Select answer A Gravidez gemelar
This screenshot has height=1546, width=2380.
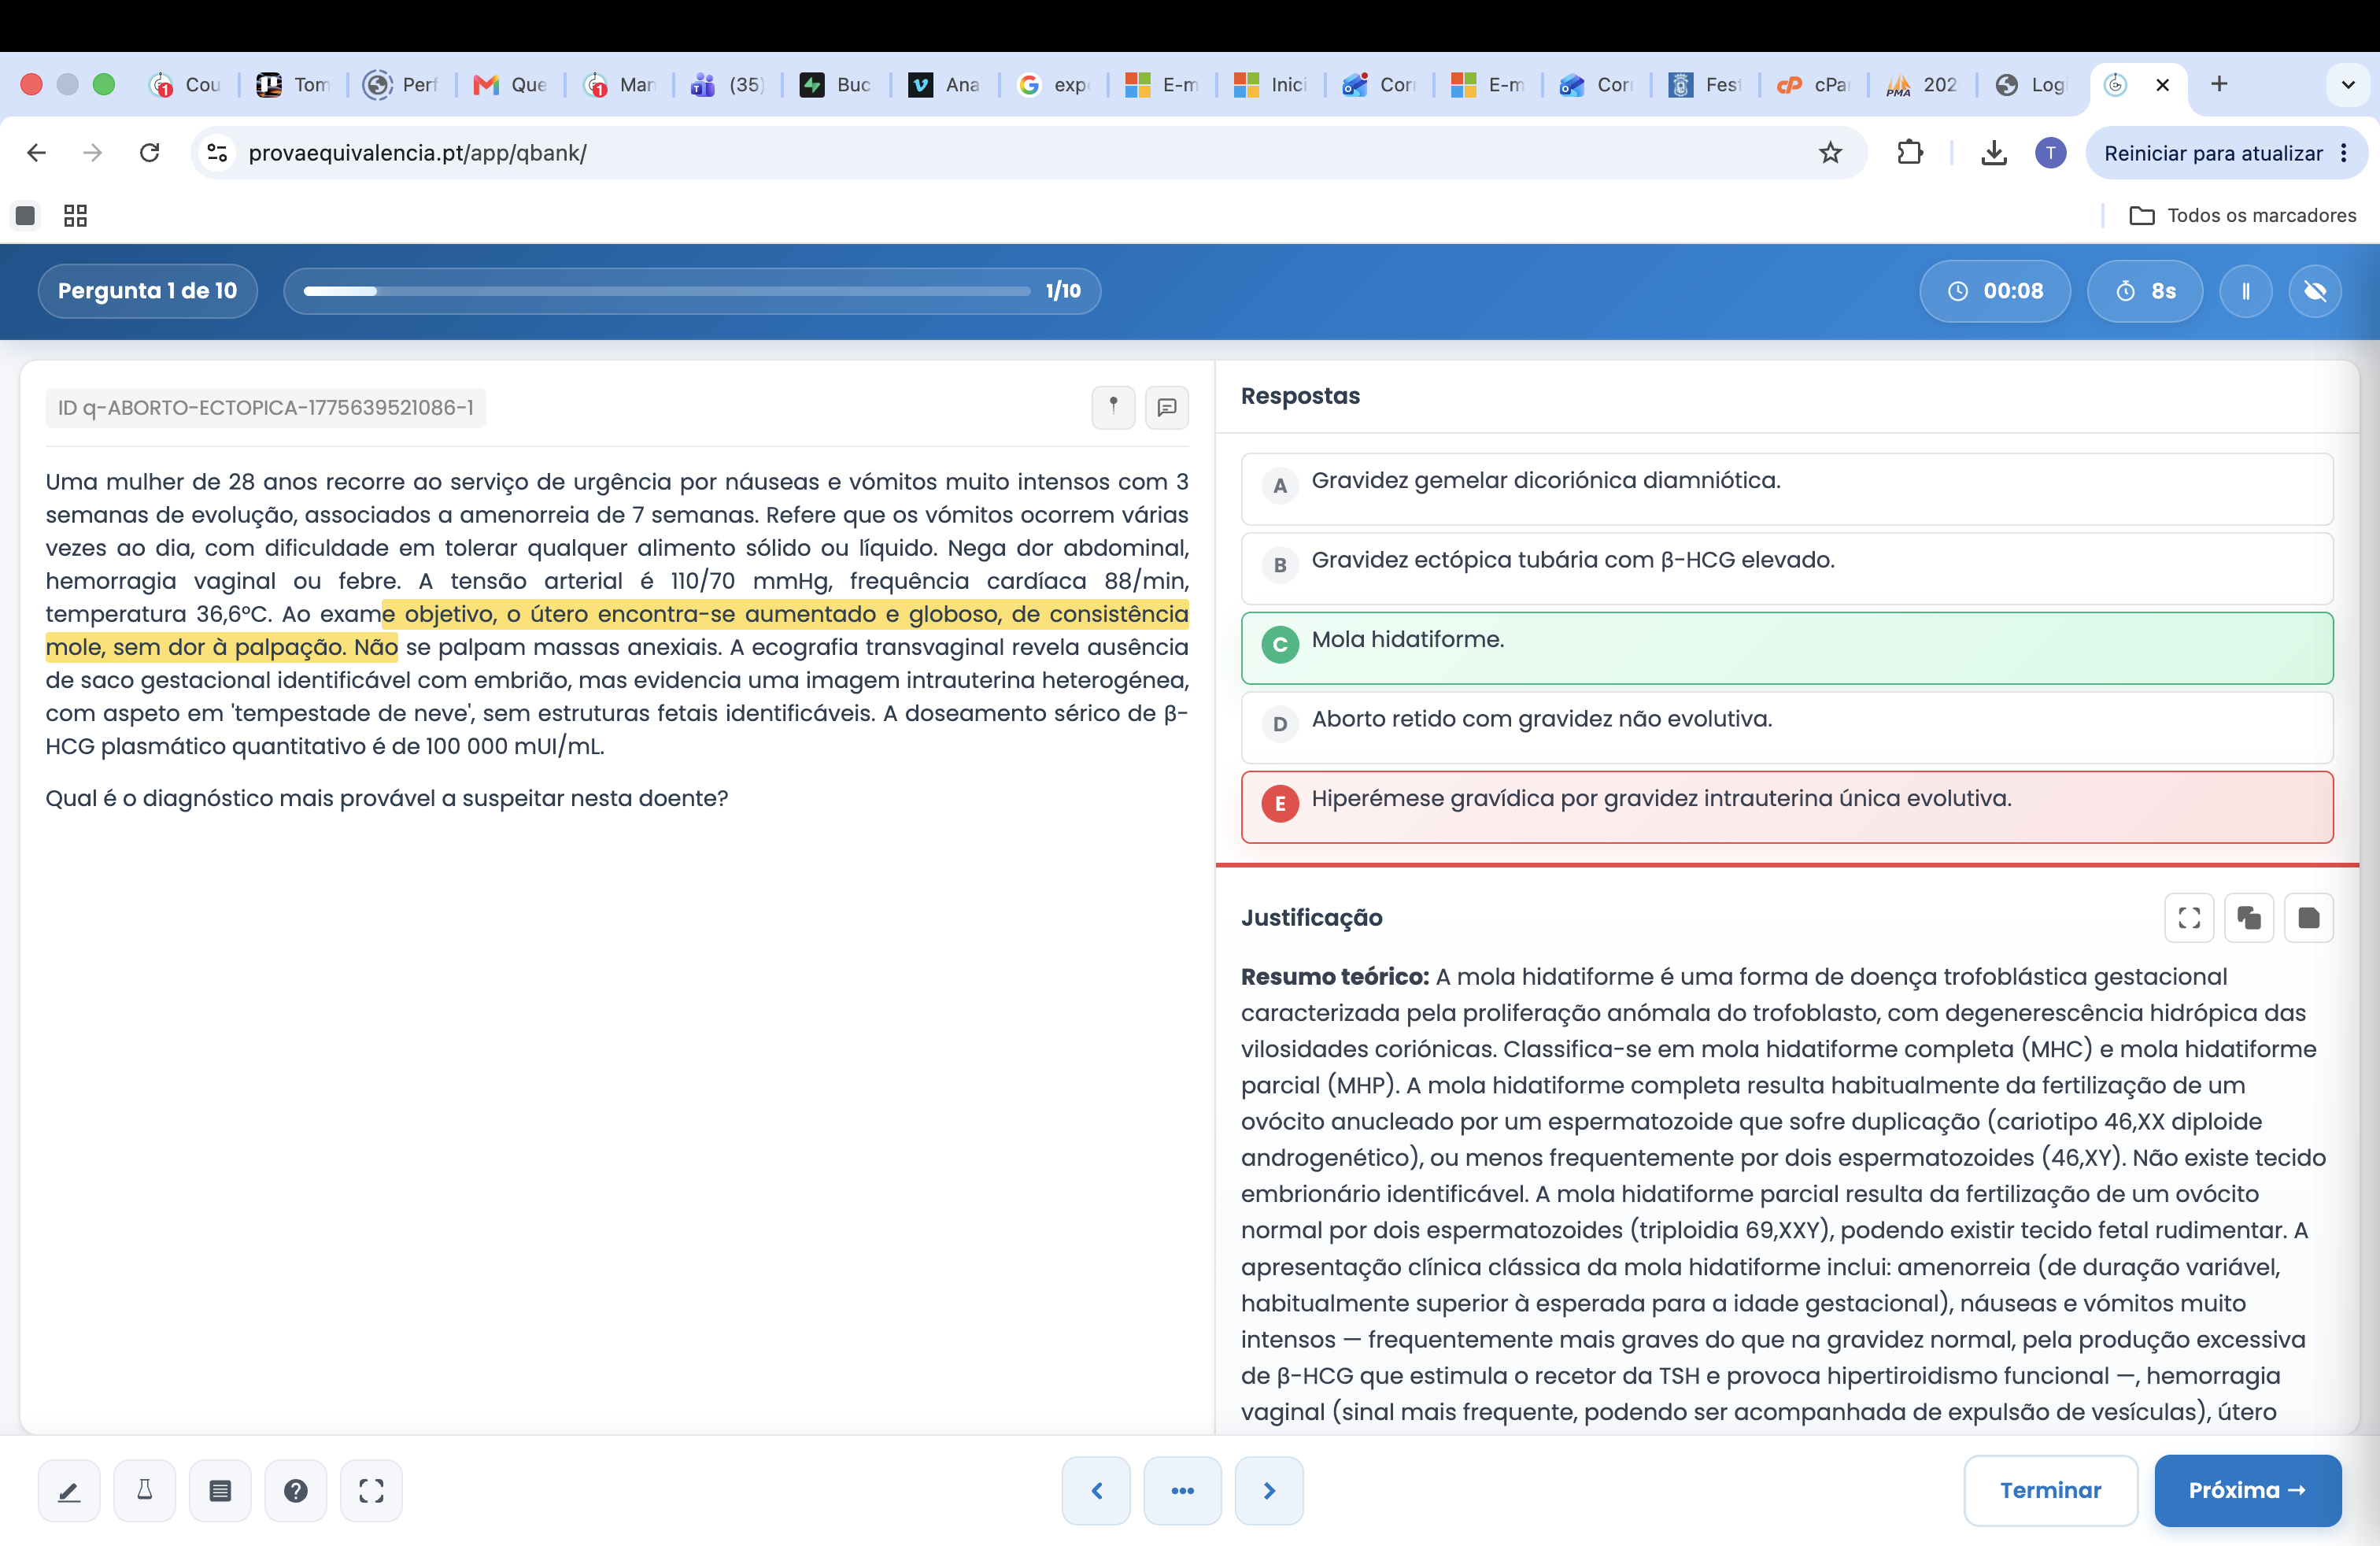tap(1787, 489)
